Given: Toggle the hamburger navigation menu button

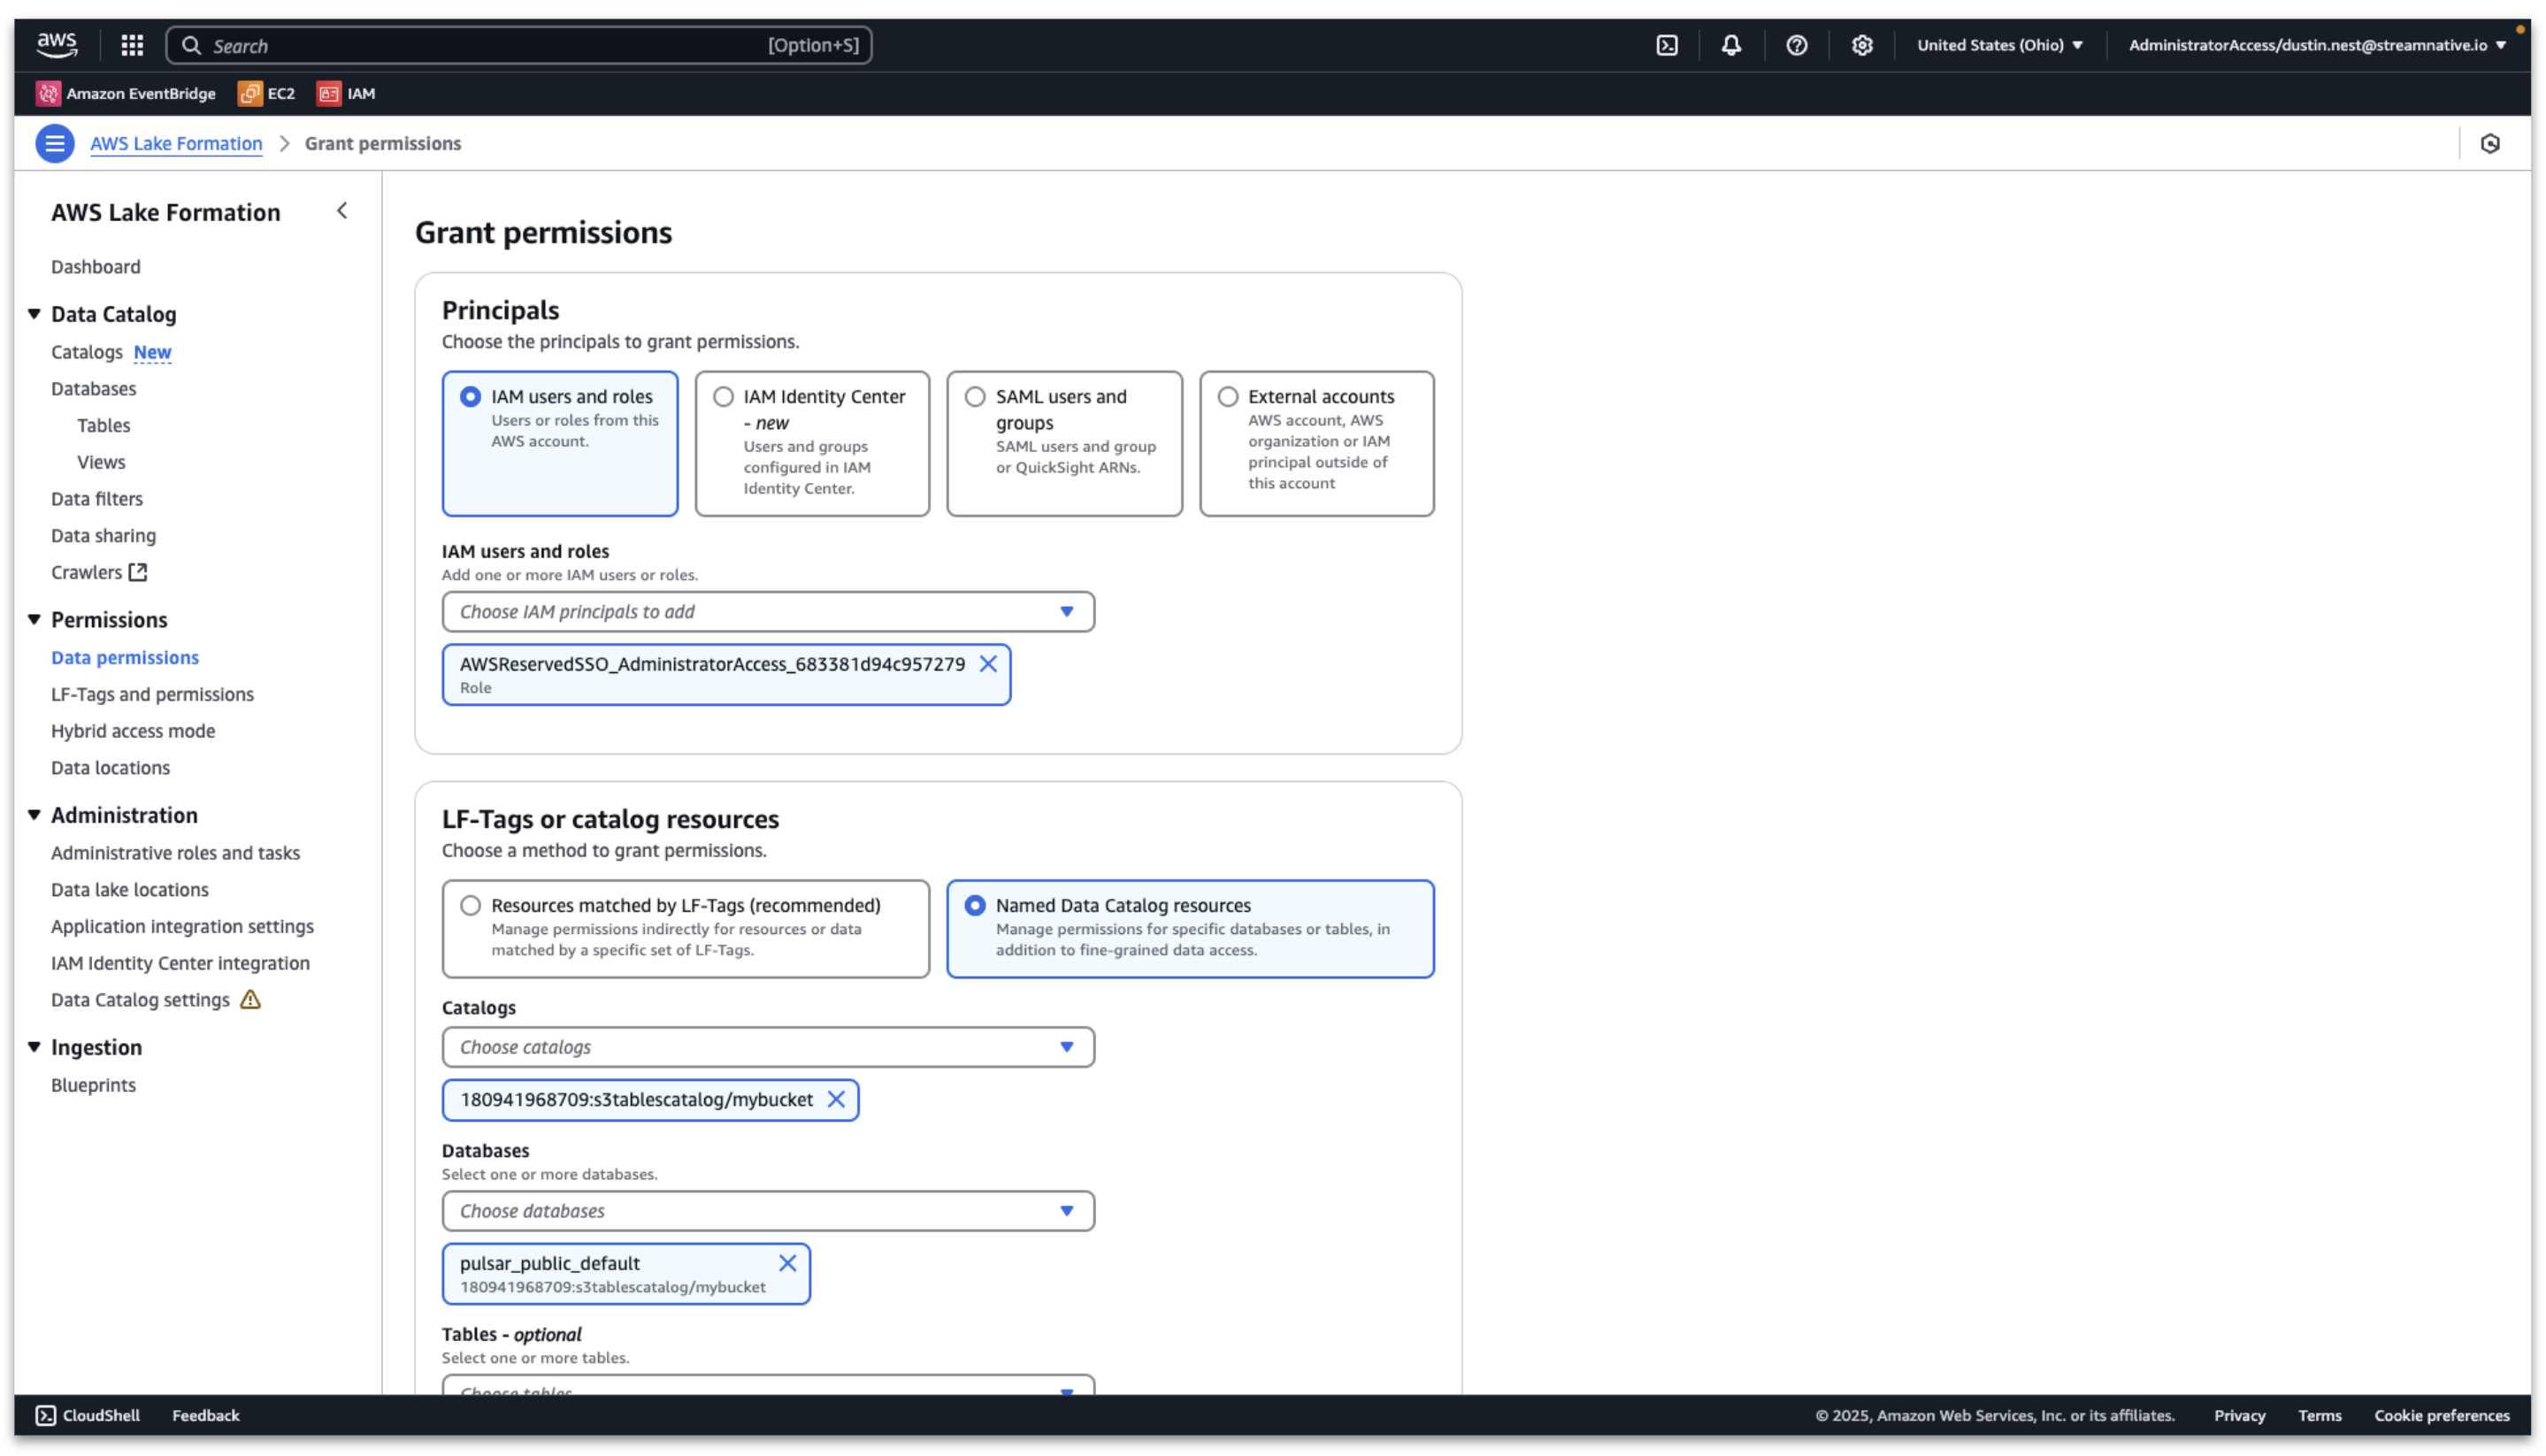Looking at the screenshot, I should [55, 143].
